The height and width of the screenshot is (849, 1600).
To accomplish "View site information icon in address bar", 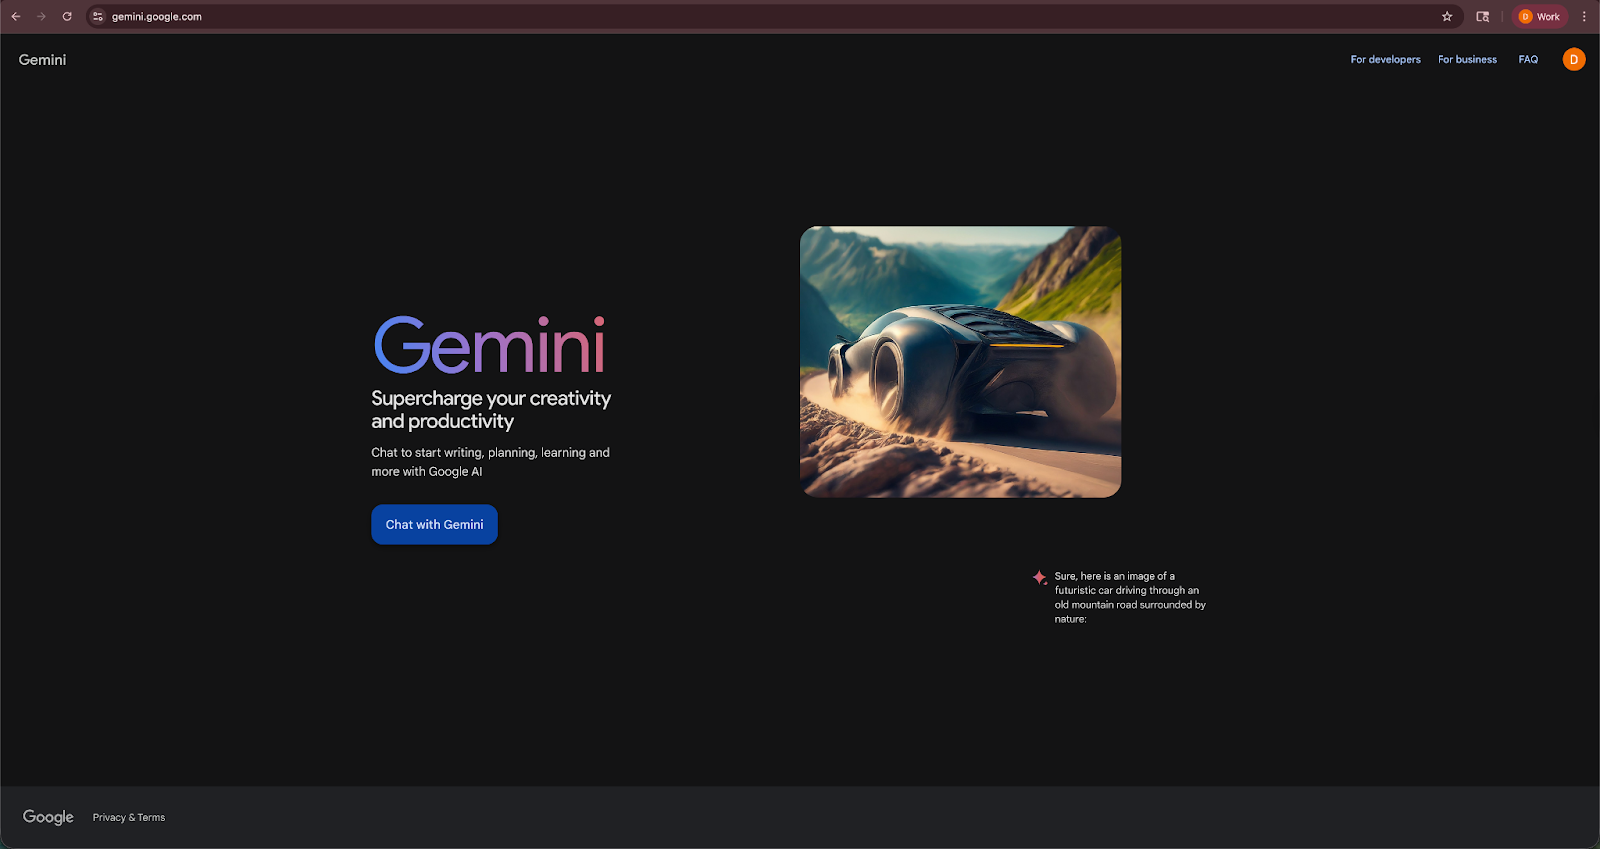I will click(x=98, y=16).
